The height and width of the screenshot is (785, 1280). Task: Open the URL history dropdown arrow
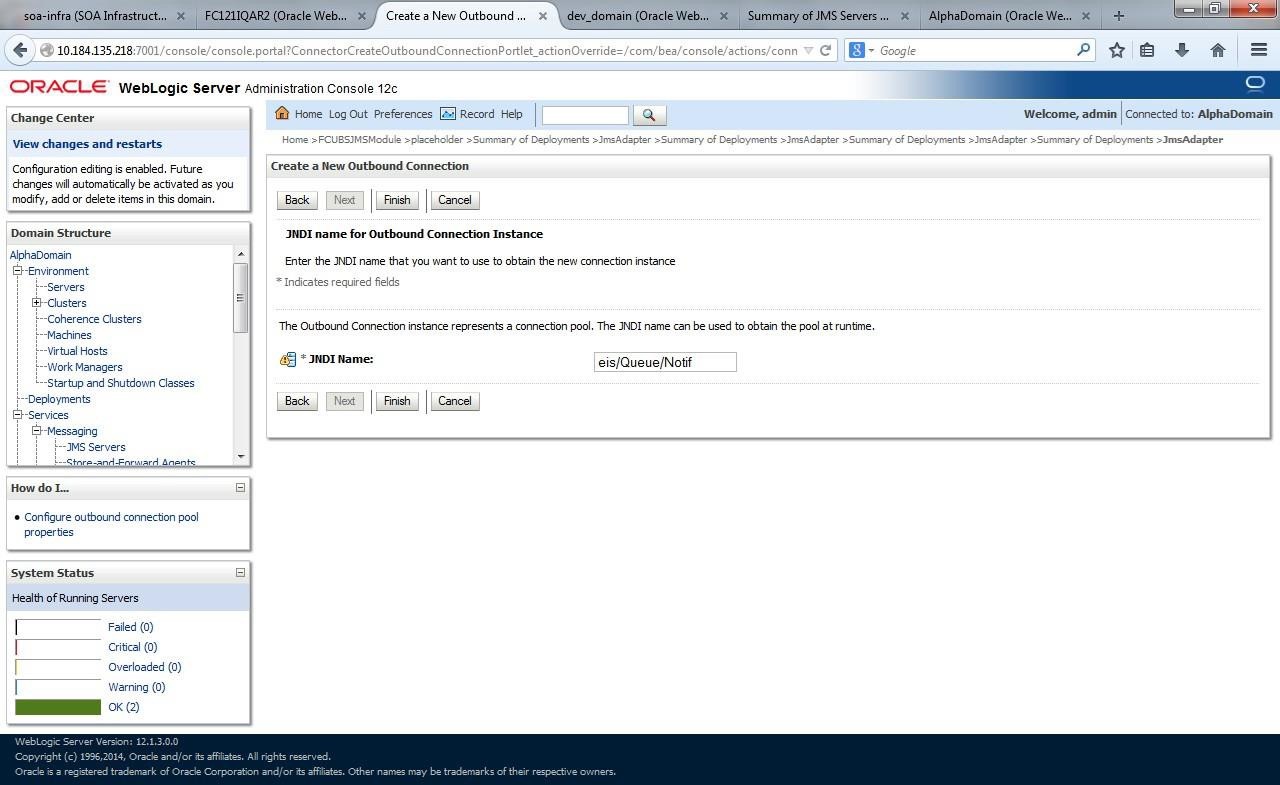click(x=808, y=51)
